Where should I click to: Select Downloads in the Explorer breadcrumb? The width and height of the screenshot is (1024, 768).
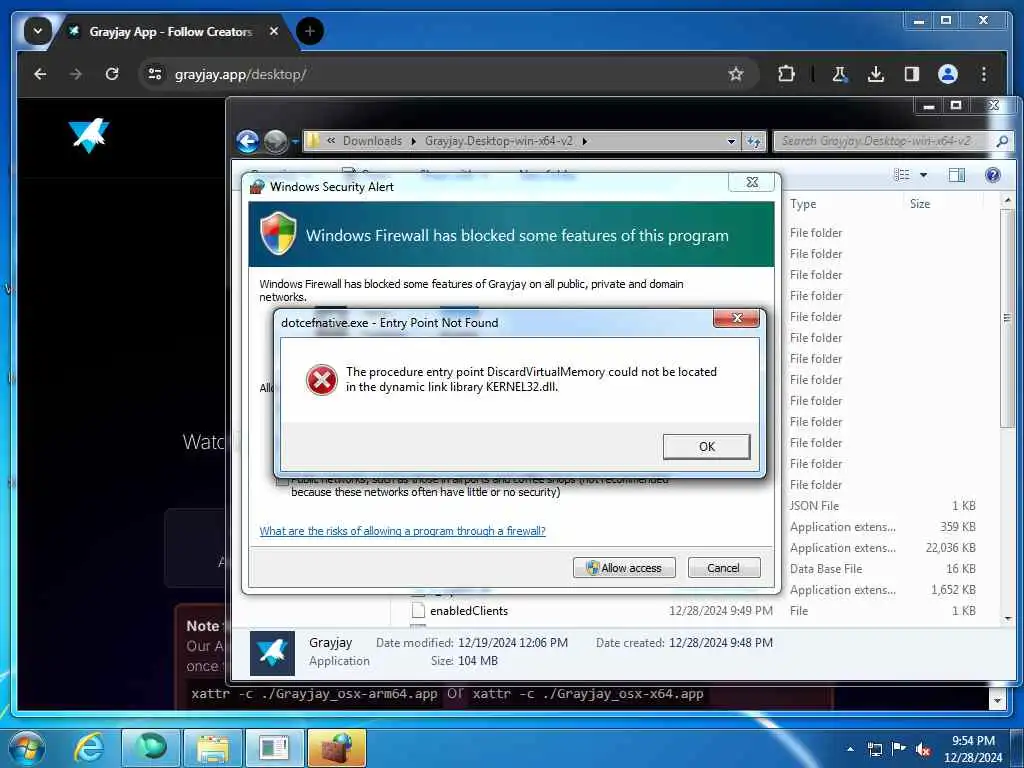pyautogui.click(x=372, y=141)
